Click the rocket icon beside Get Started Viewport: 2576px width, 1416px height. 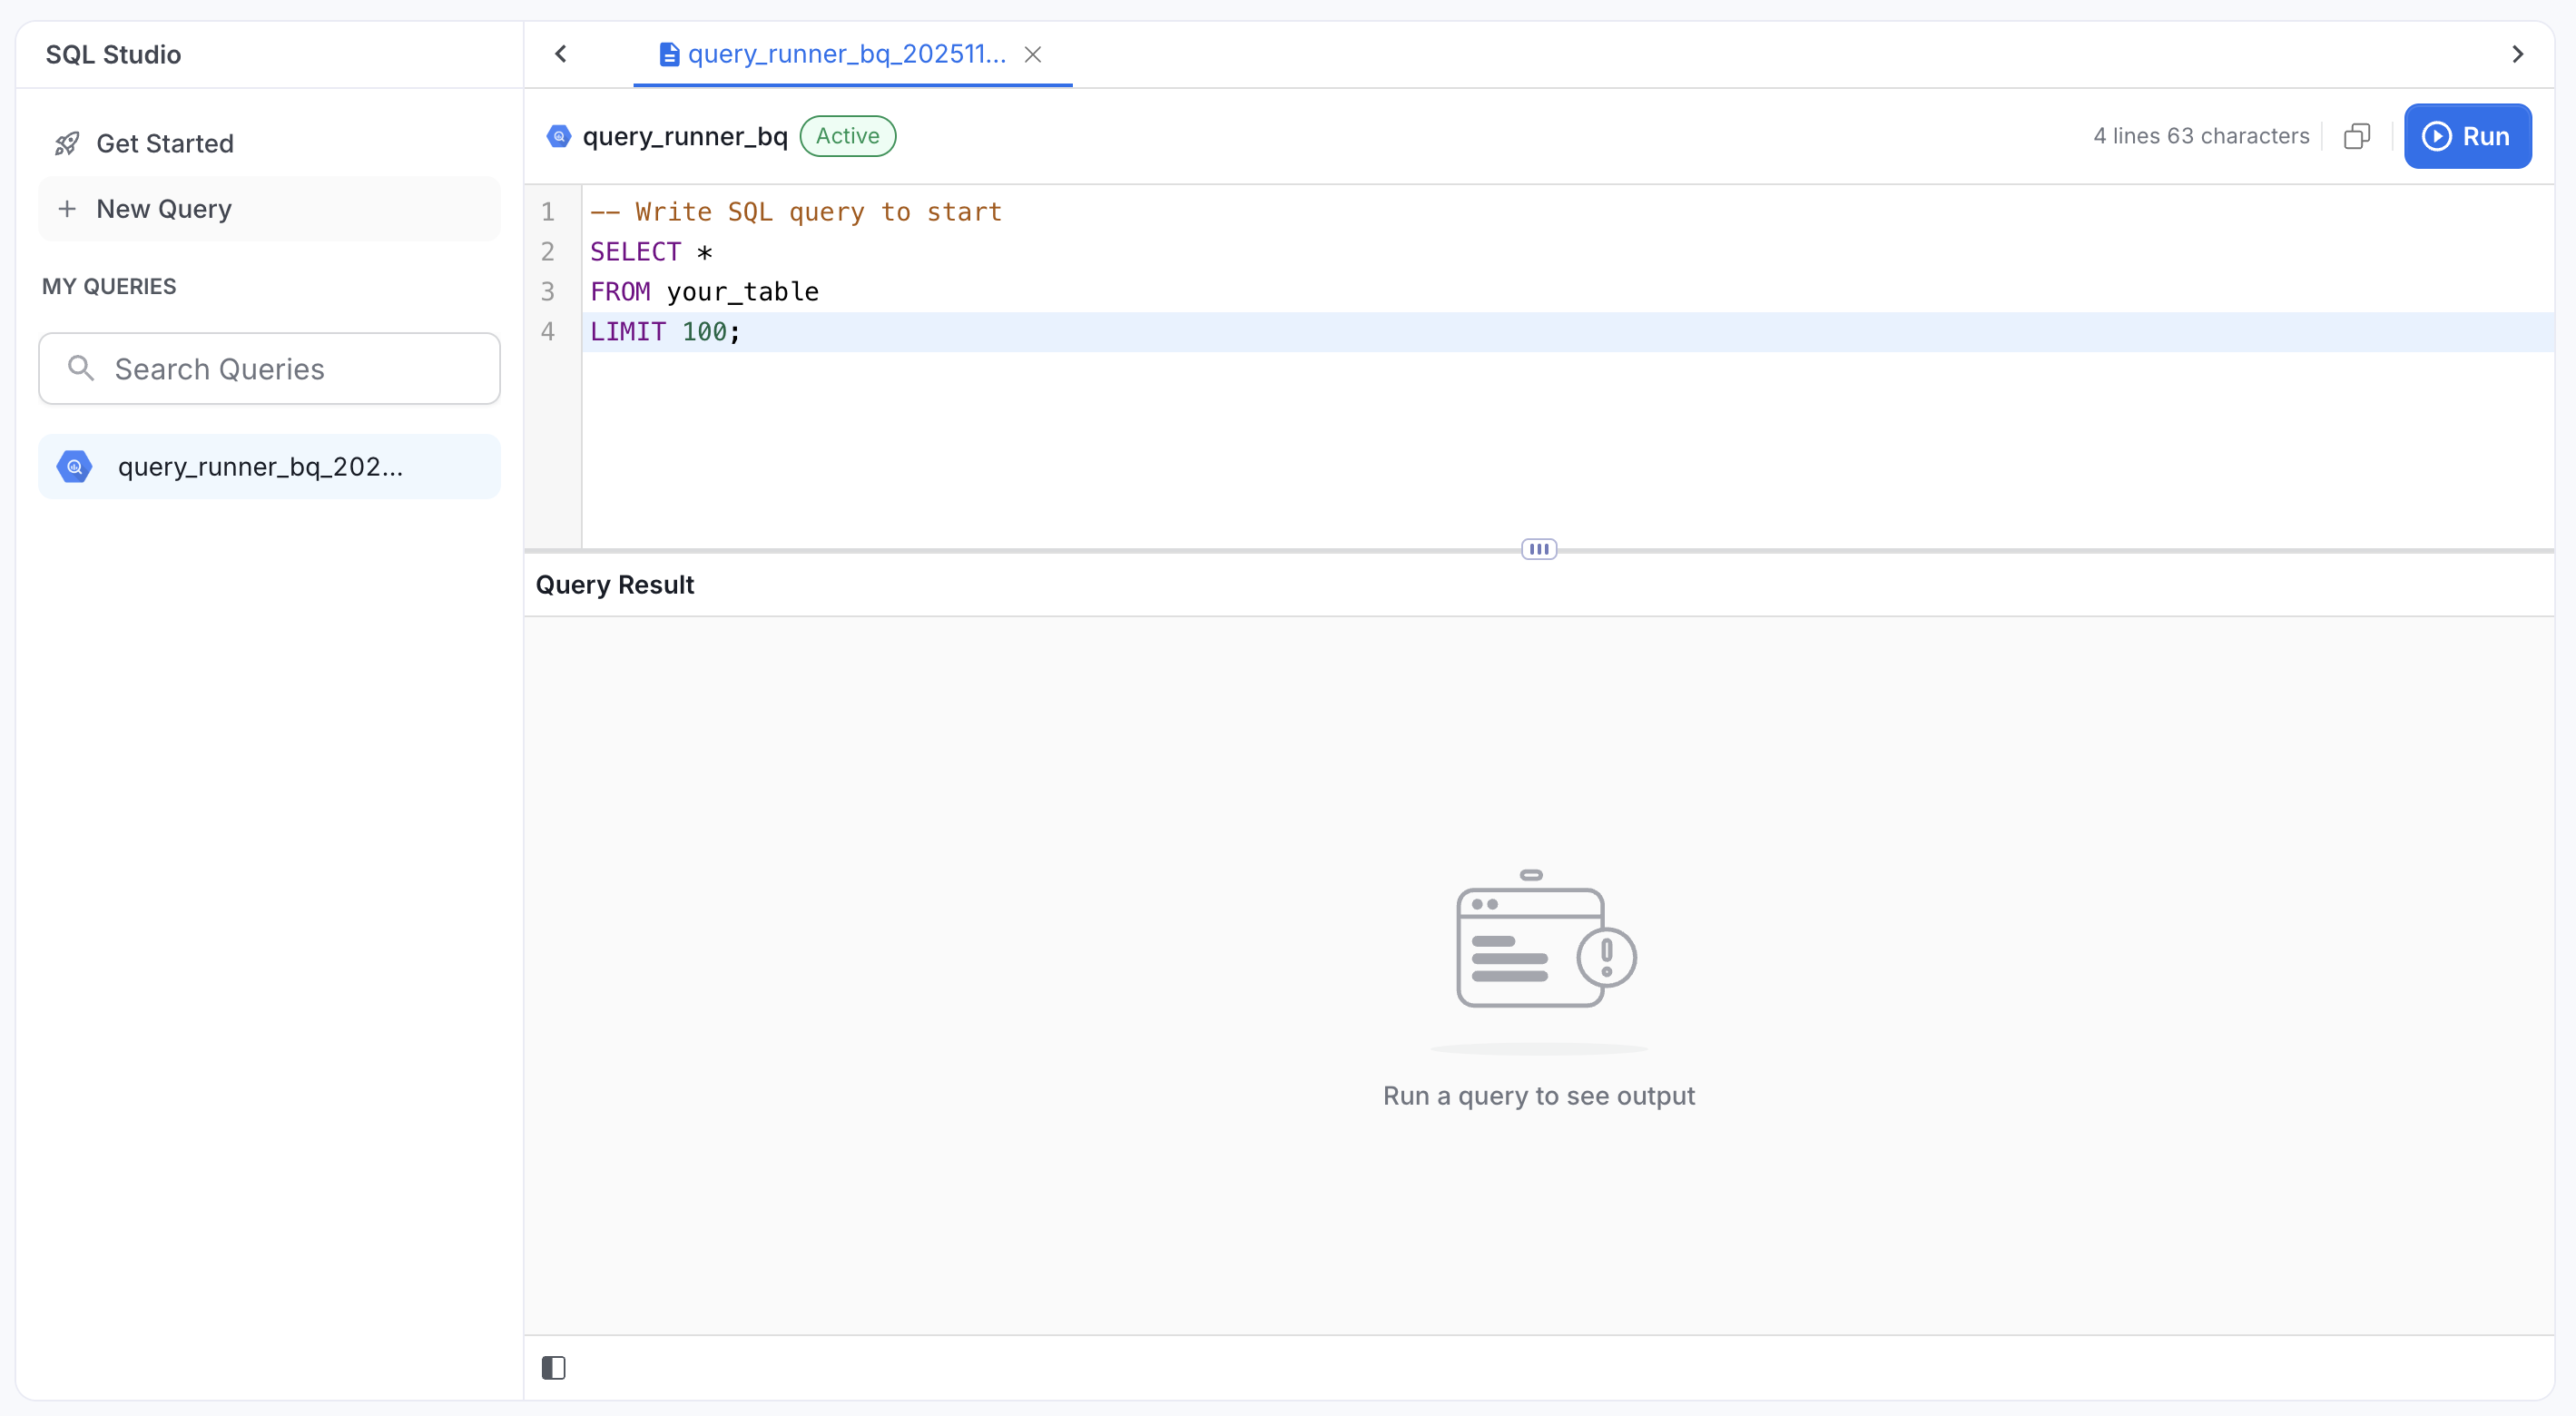pyautogui.click(x=67, y=143)
